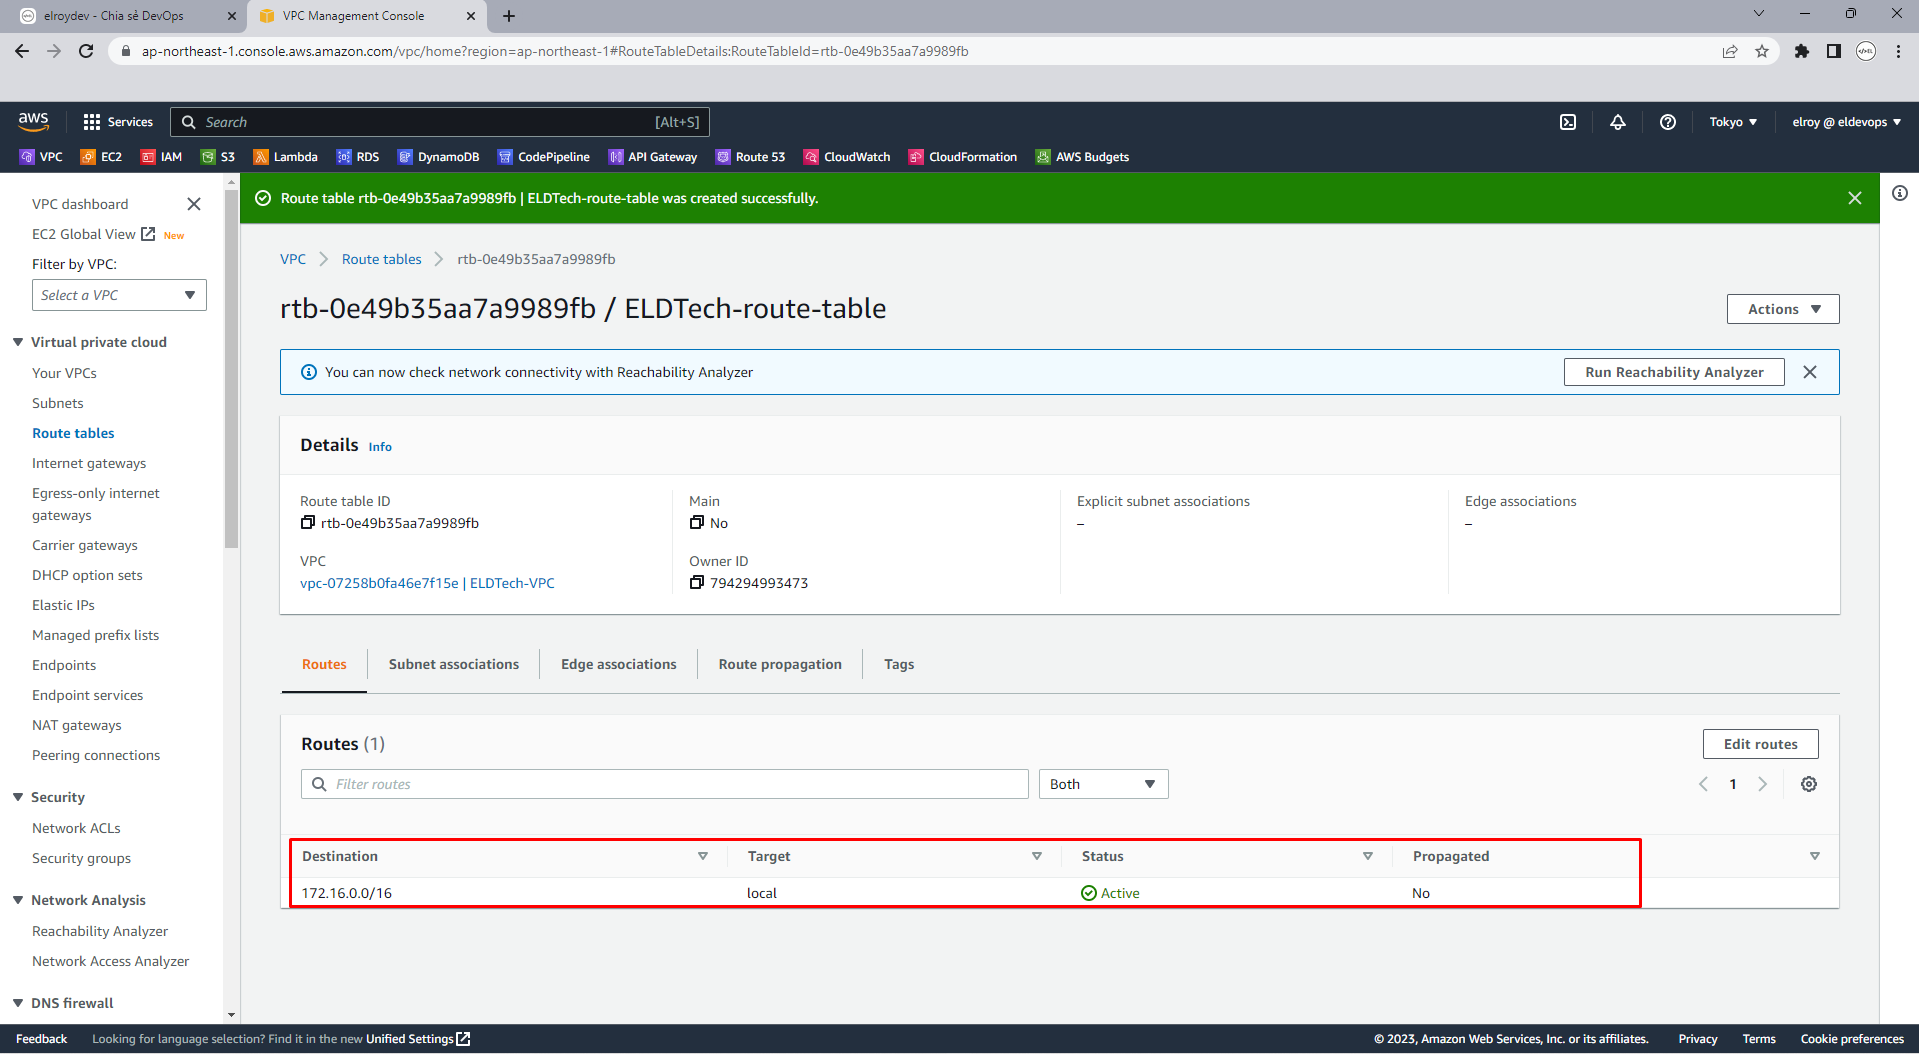
Task: Switch to the Edge associations tab
Action: point(619,664)
